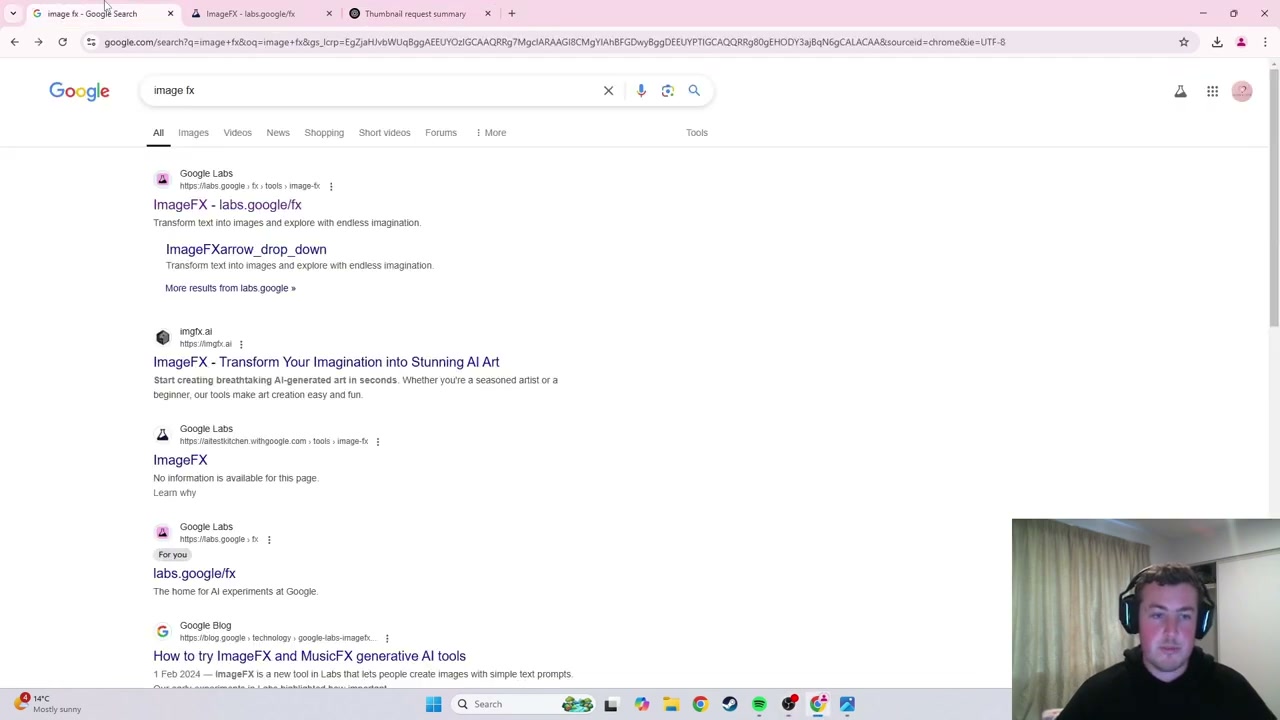Open ImageFX - labs.google/fx result

(x=227, y=205)
